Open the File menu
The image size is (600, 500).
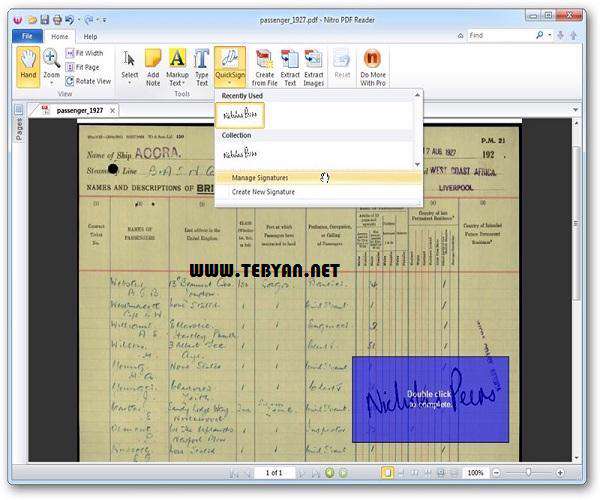tap(27, 36)
